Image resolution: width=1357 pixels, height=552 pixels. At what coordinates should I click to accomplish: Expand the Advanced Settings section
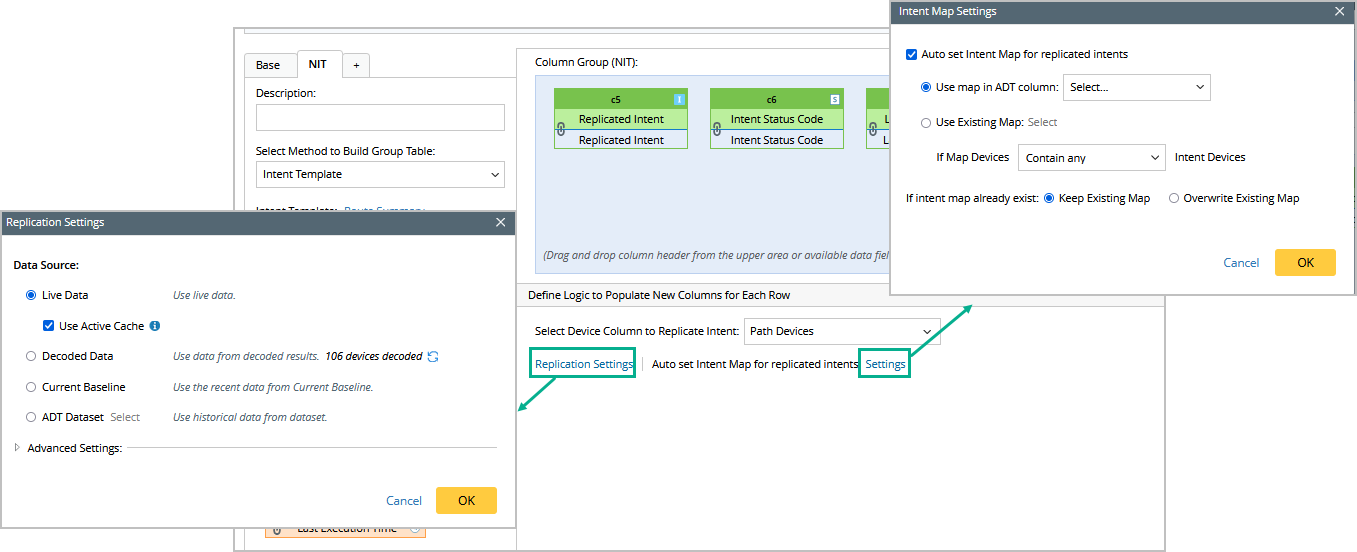pos(18,448)
